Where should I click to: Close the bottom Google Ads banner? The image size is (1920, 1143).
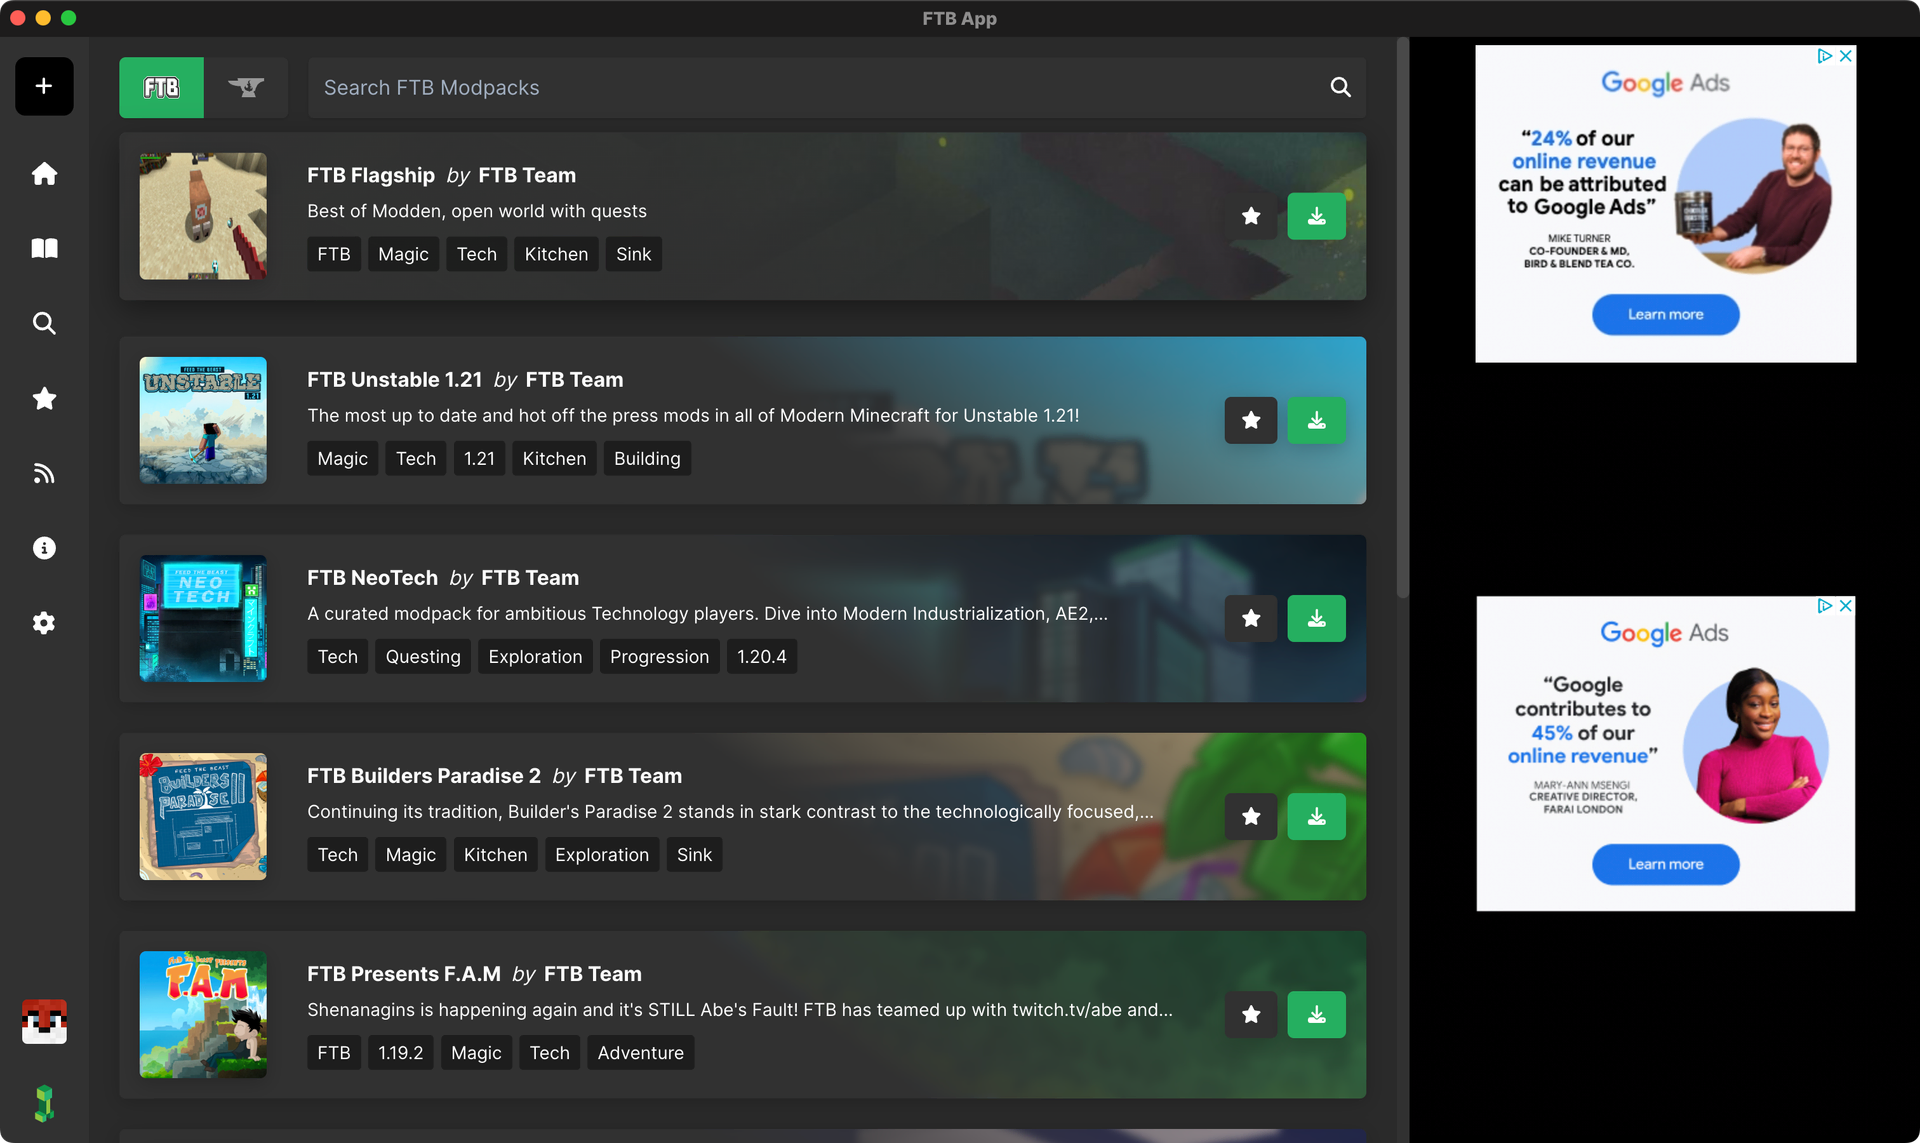(1846, 606)
